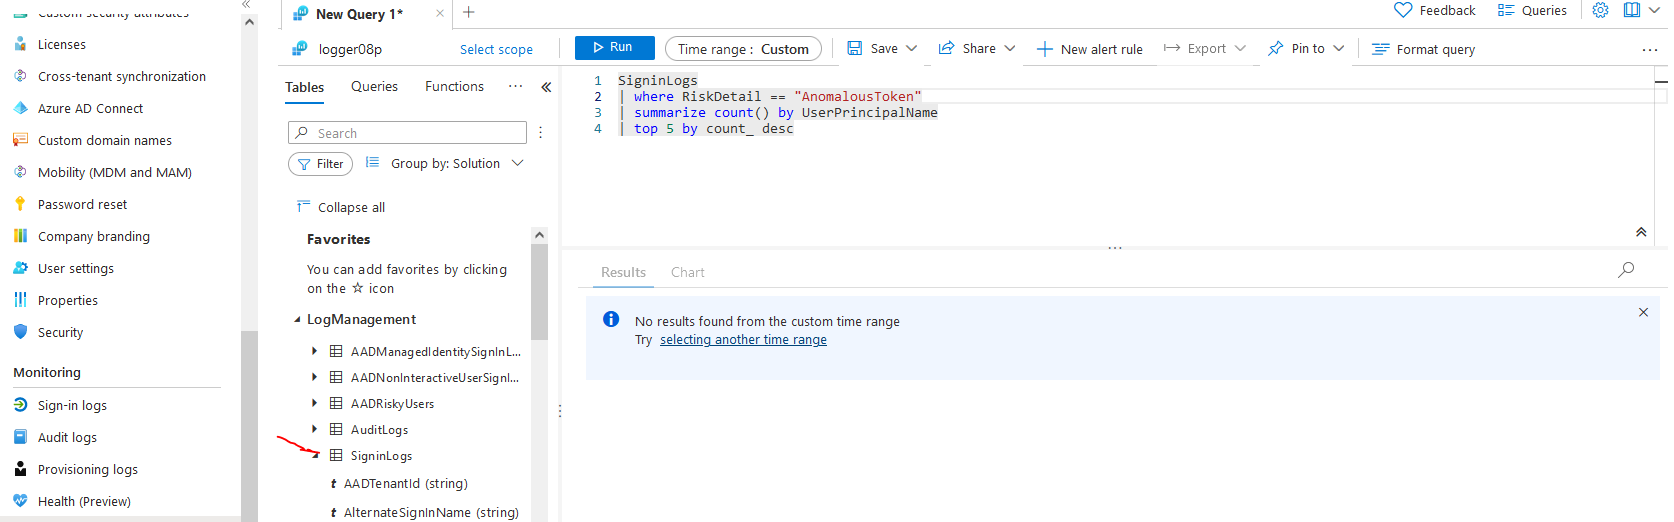Open the Queries hub

tap(1532, 10)
